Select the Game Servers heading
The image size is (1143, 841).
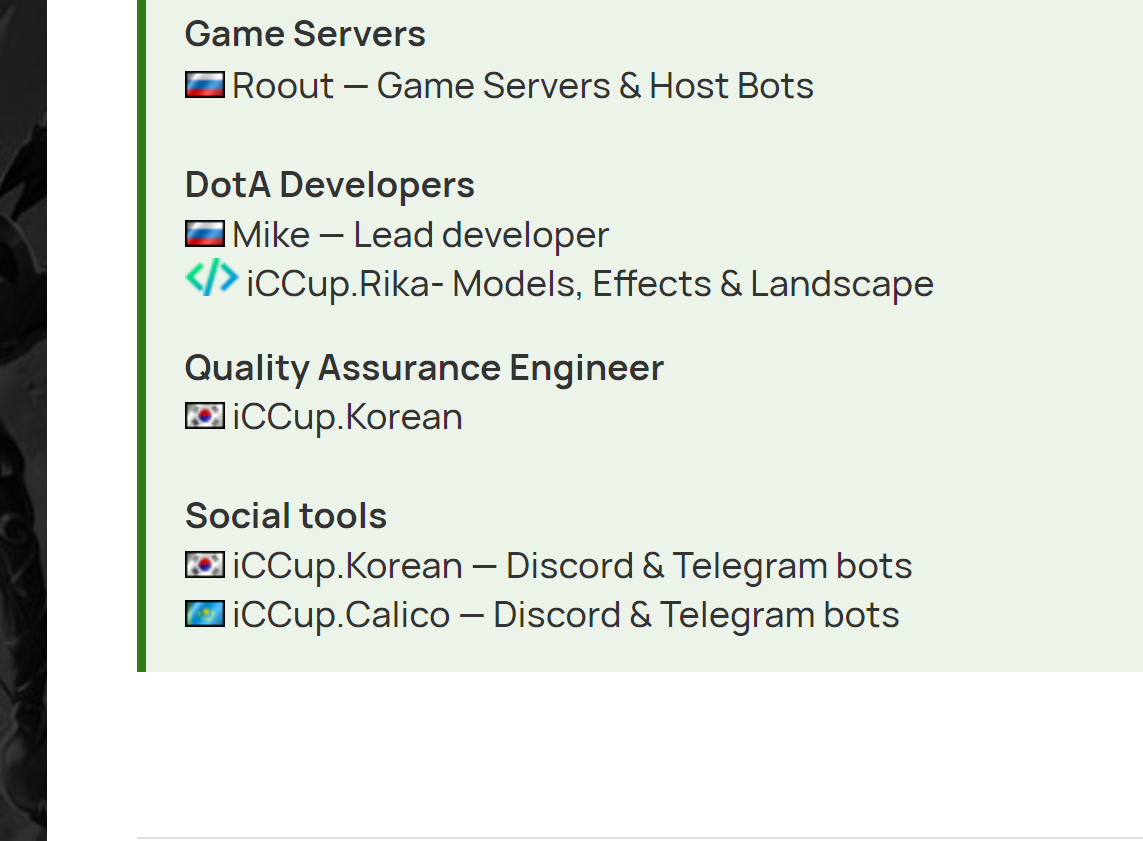point(305,34)
